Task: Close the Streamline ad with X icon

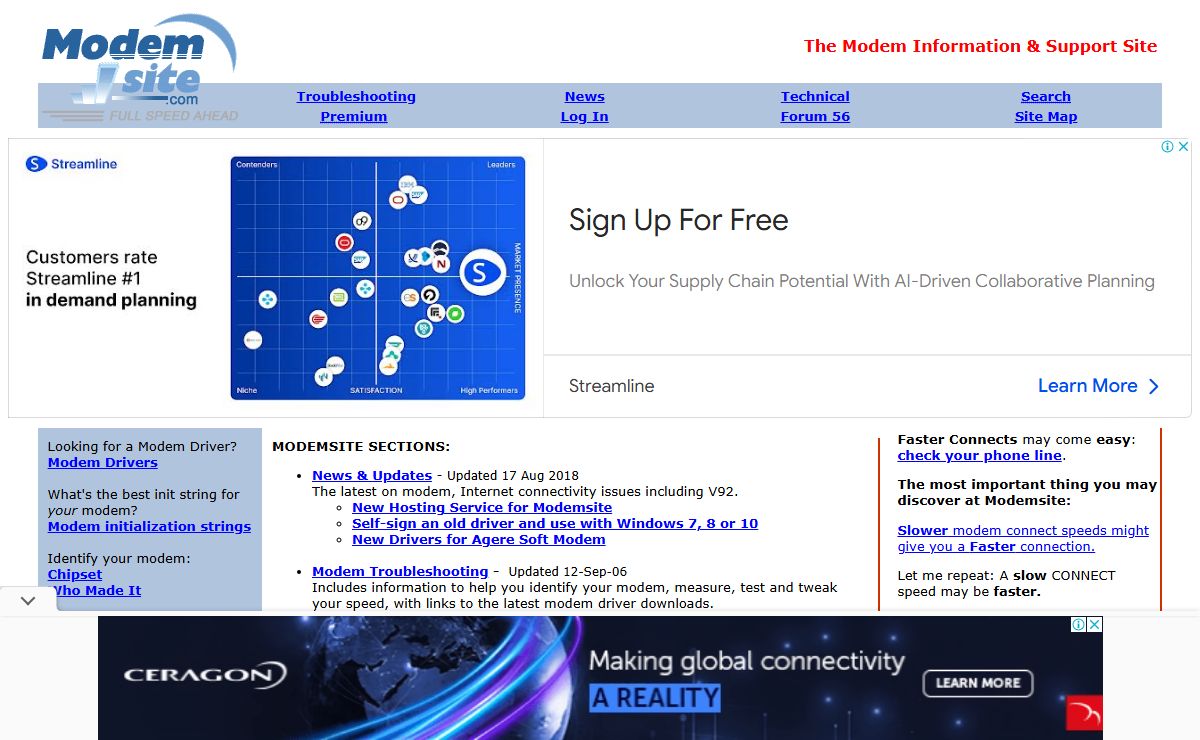Action: (1183, 147)
